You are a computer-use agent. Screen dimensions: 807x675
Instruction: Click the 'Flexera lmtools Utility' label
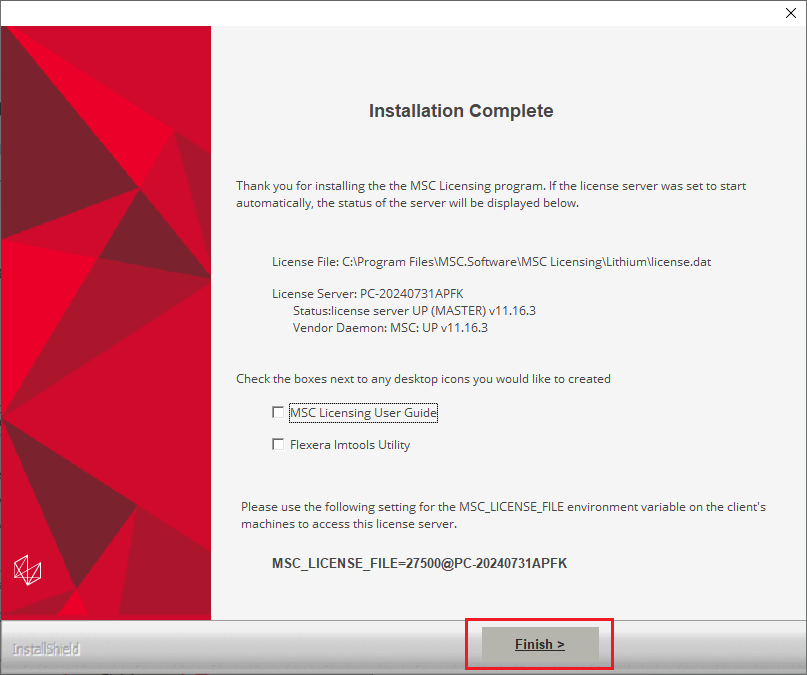point(350,445)
